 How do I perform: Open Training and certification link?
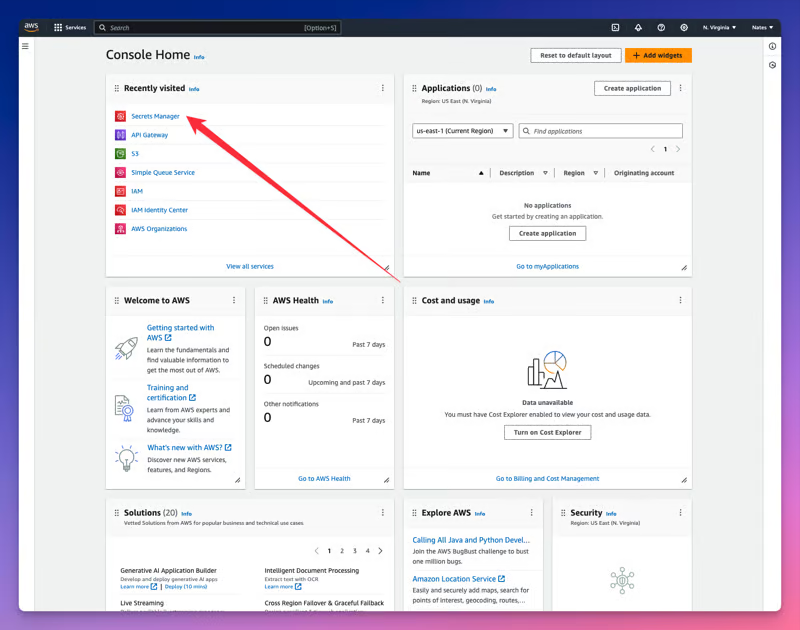click(x=171, y=393)
